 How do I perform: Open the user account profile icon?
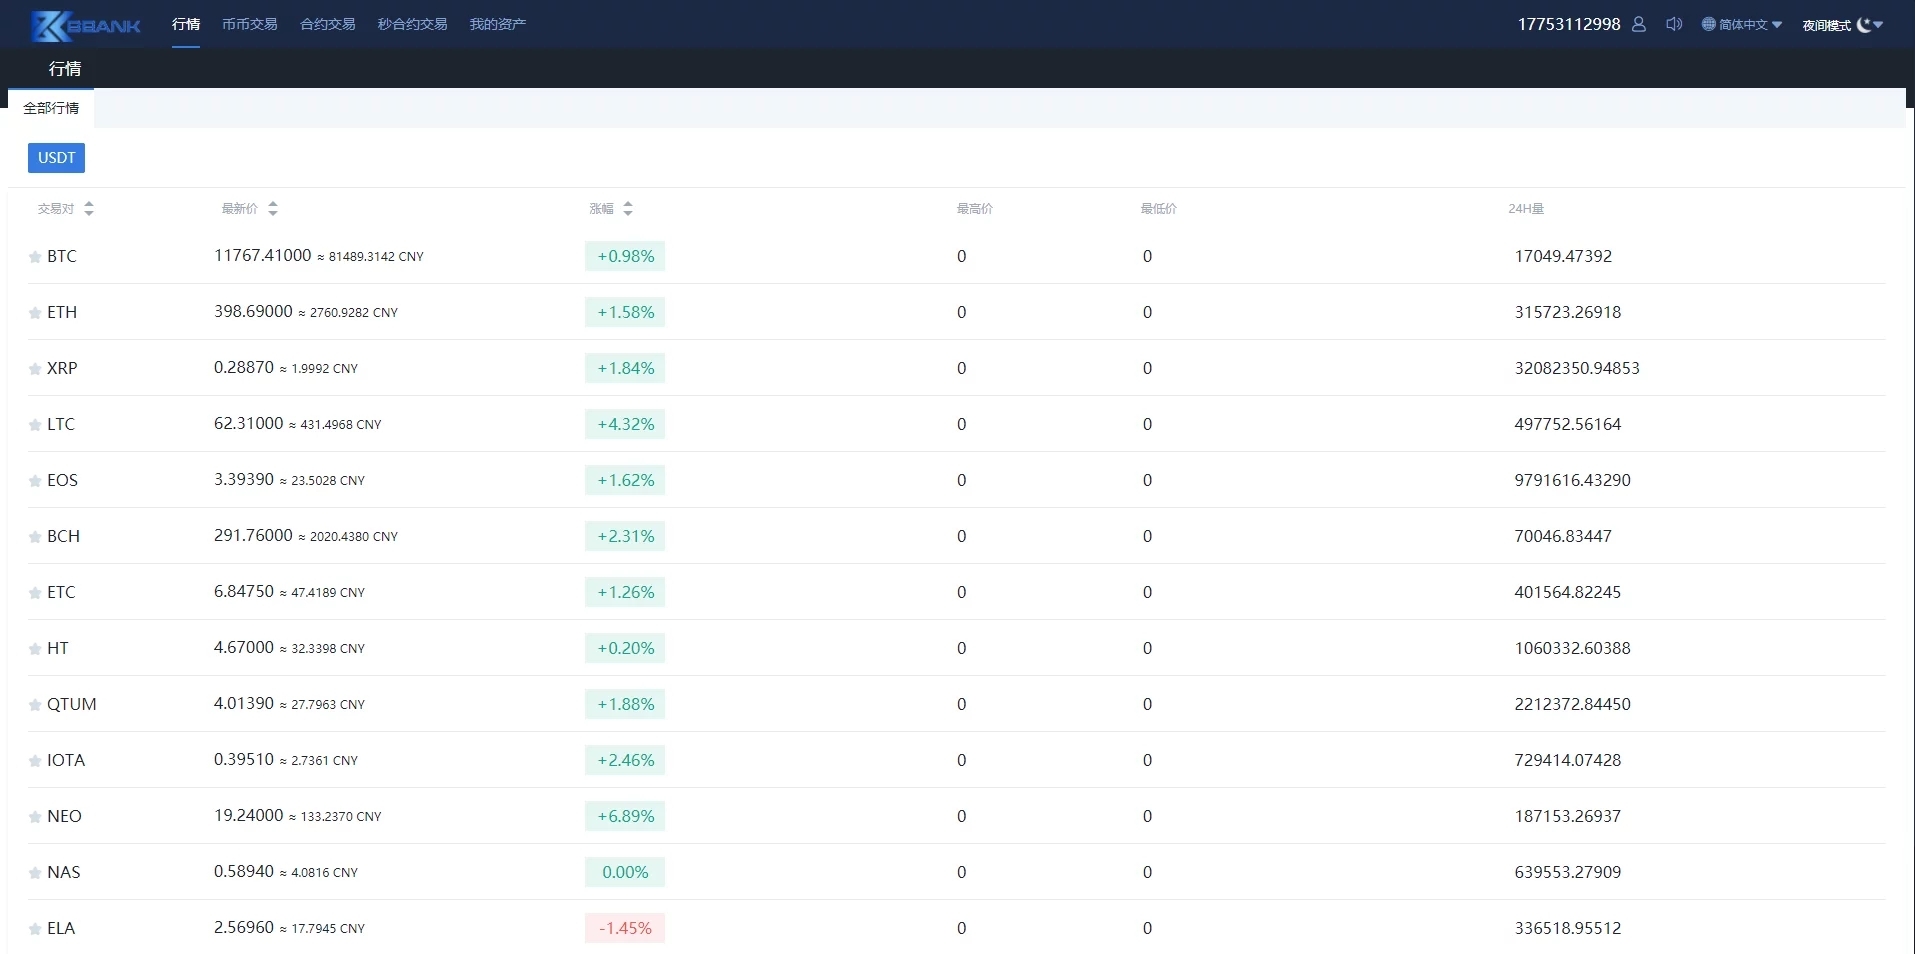click(1638, 24)
